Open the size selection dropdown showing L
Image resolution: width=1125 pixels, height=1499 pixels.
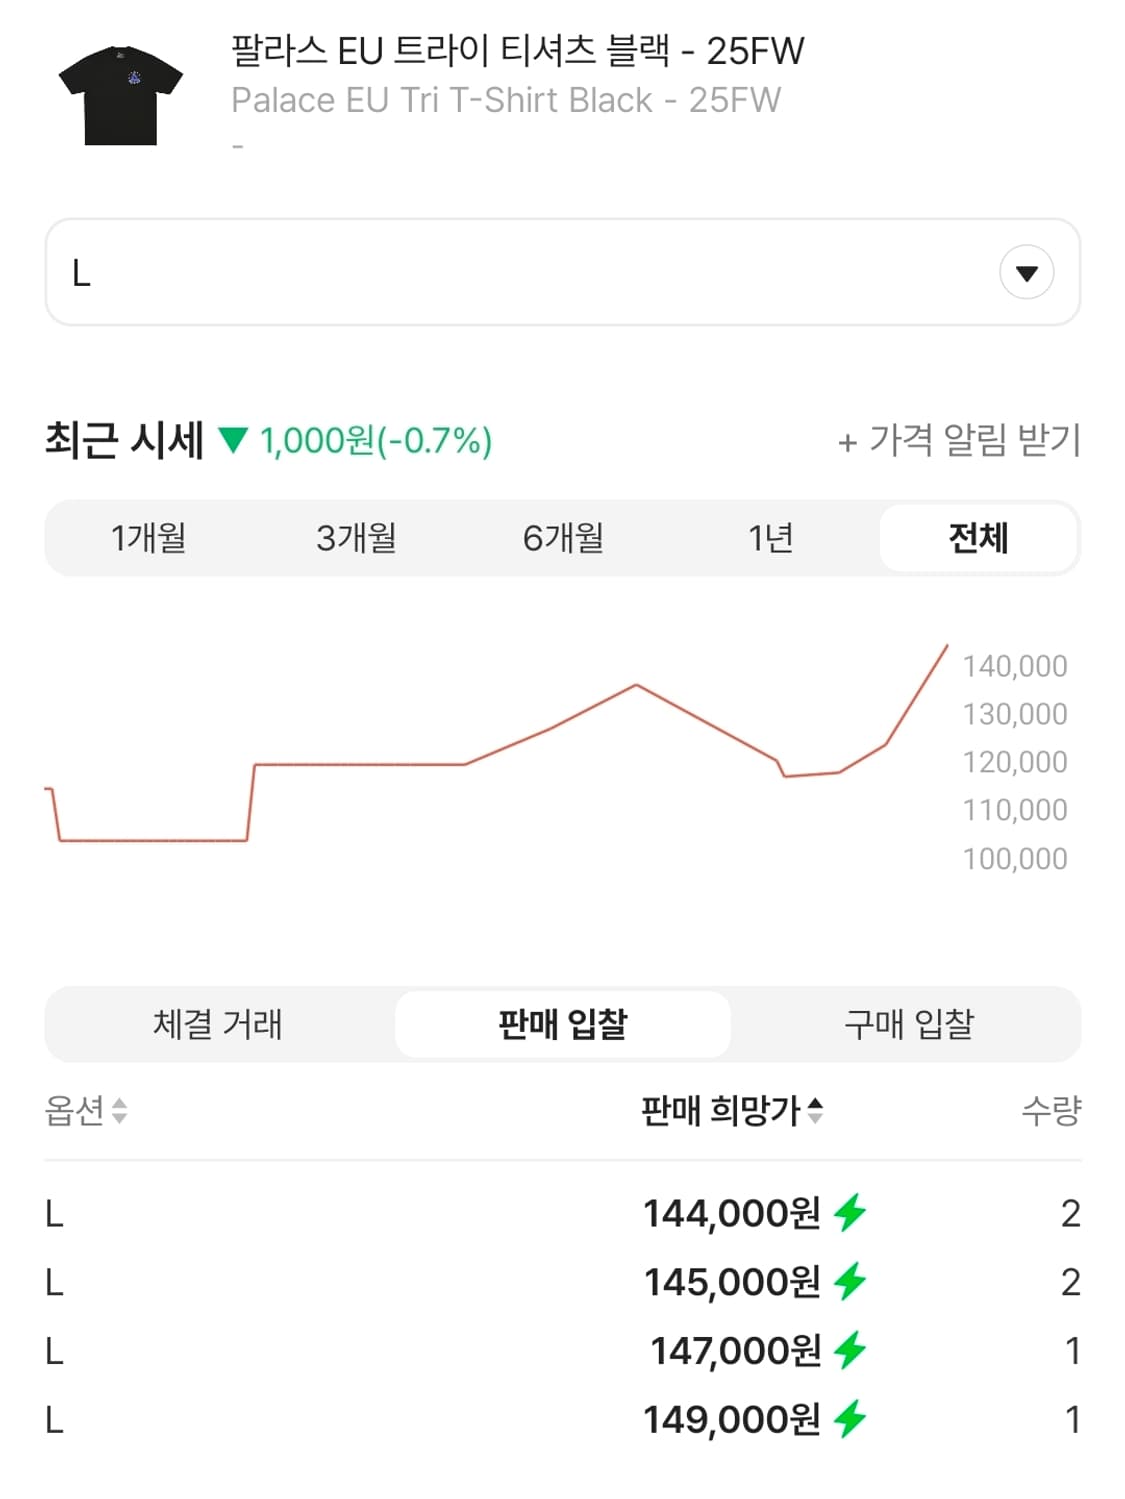562,271
